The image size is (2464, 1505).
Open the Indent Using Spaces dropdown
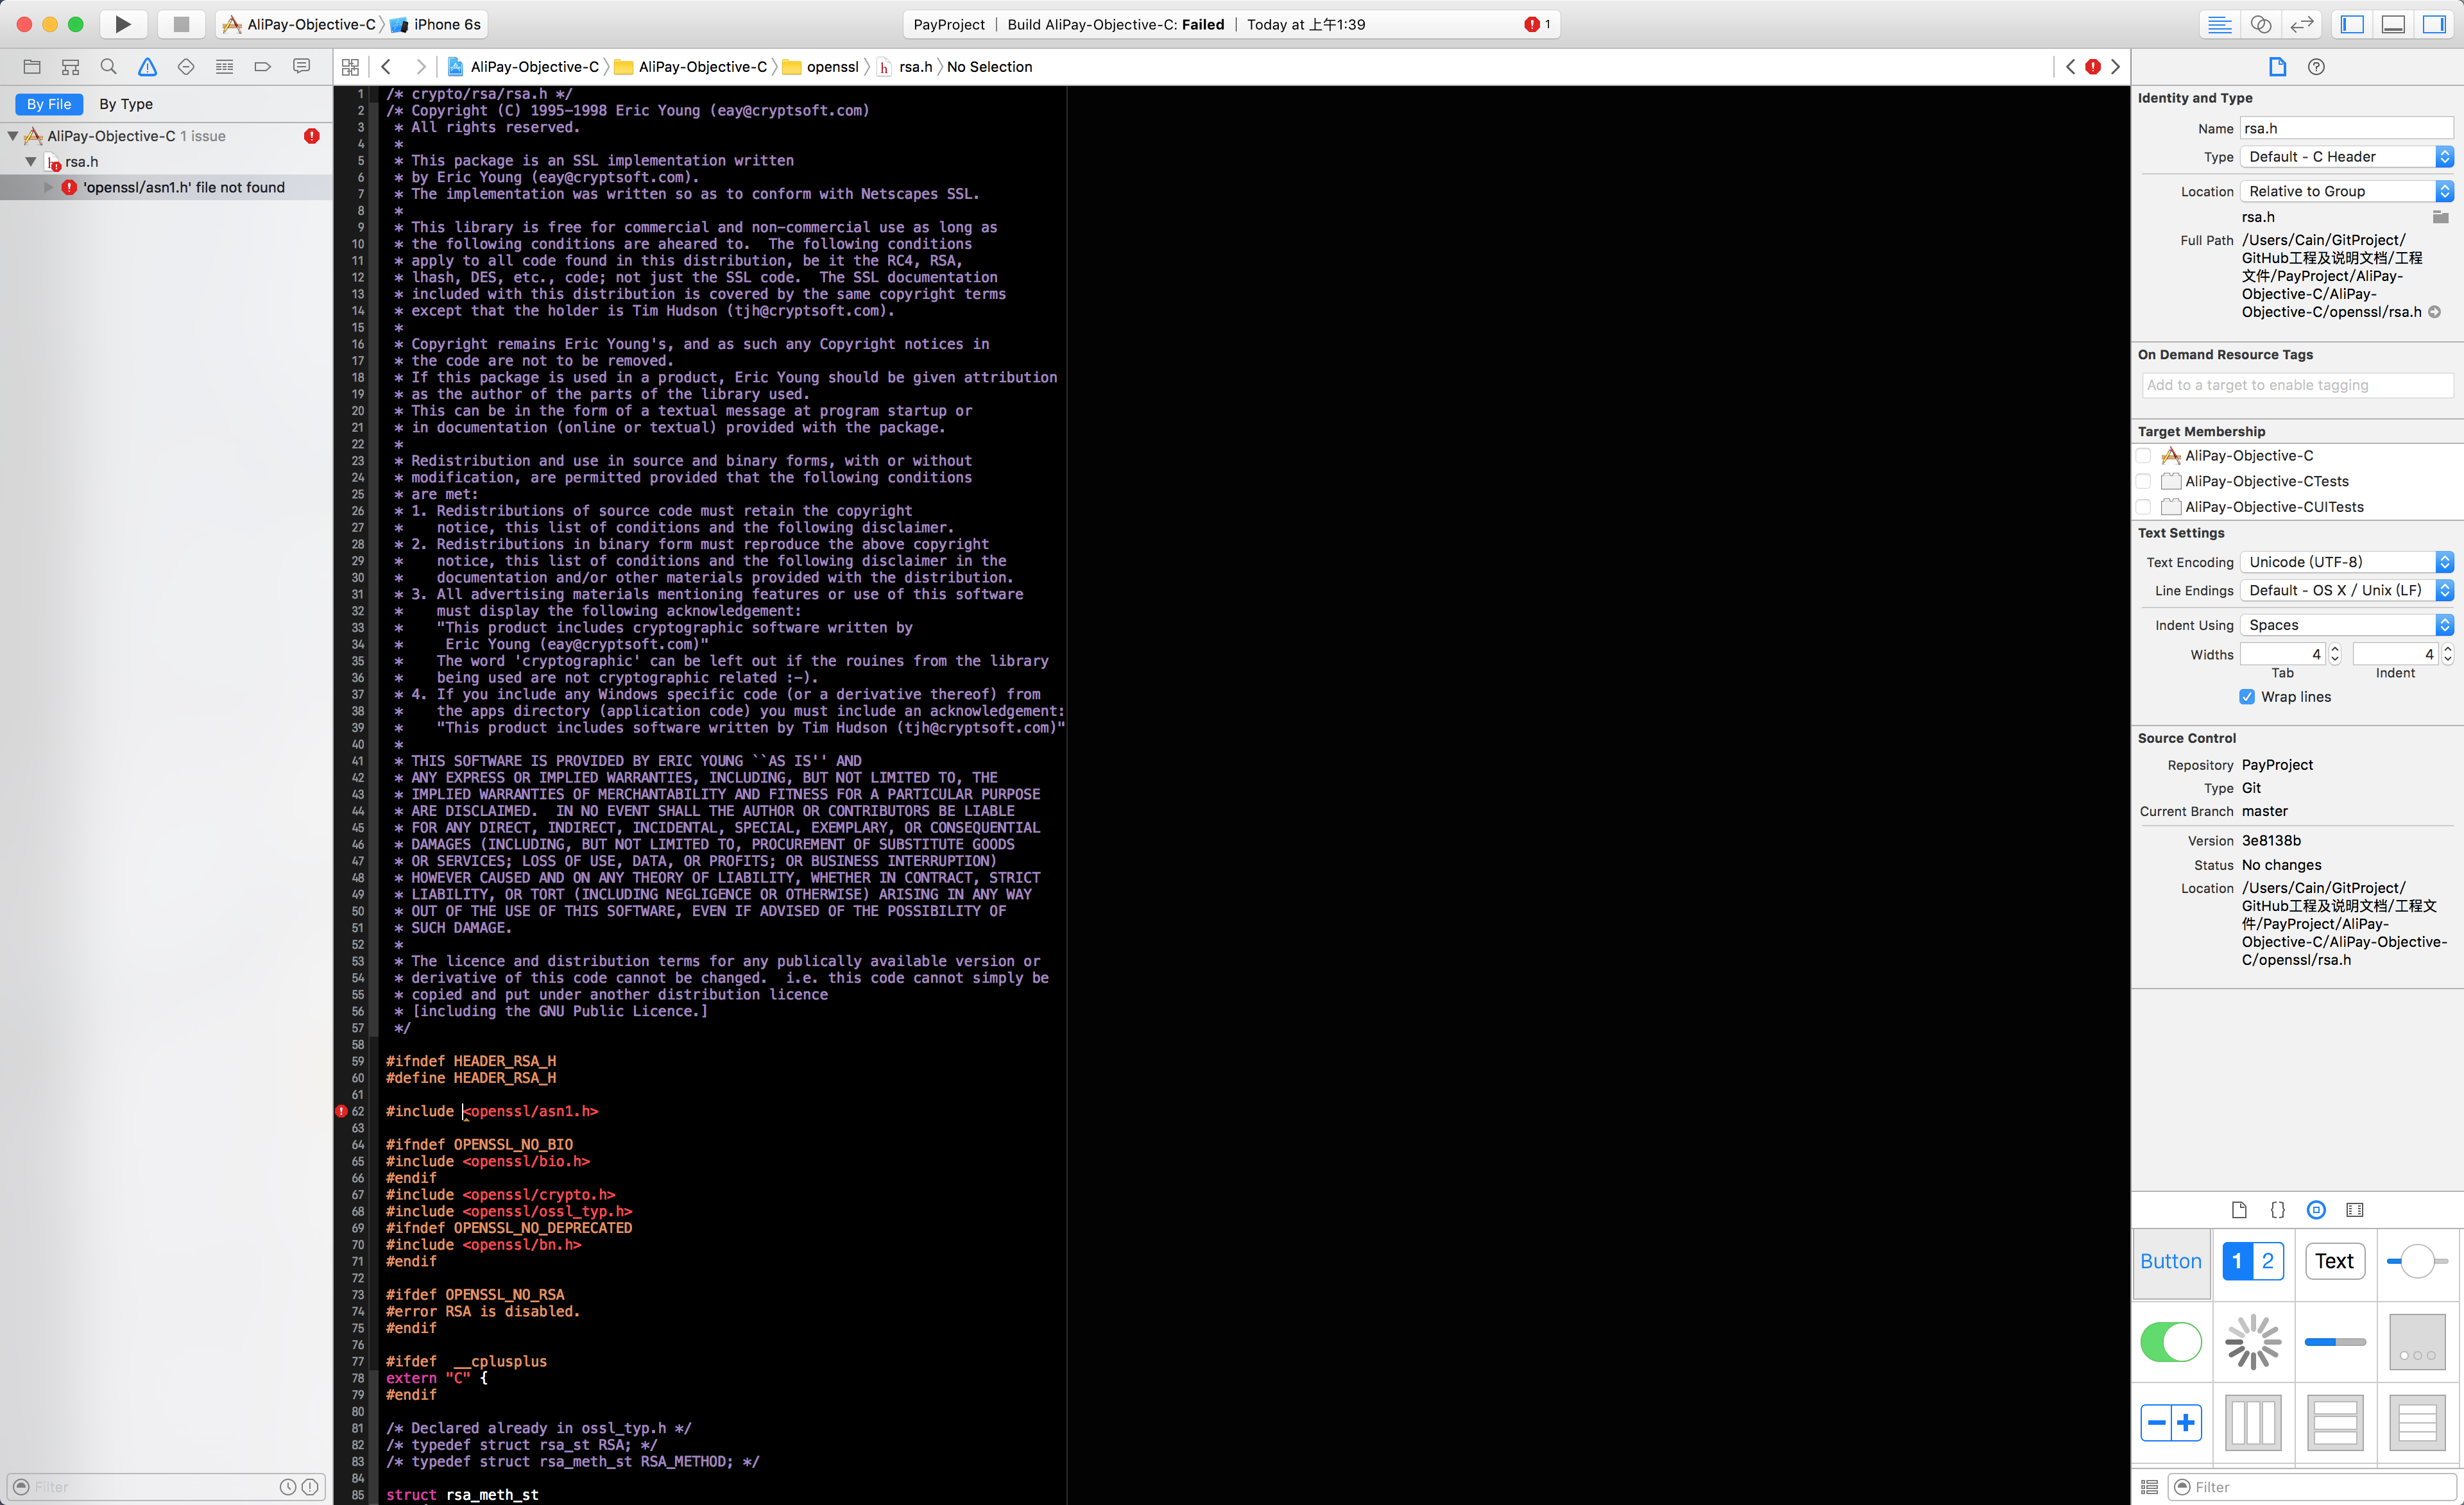(x=2346, y=625)
